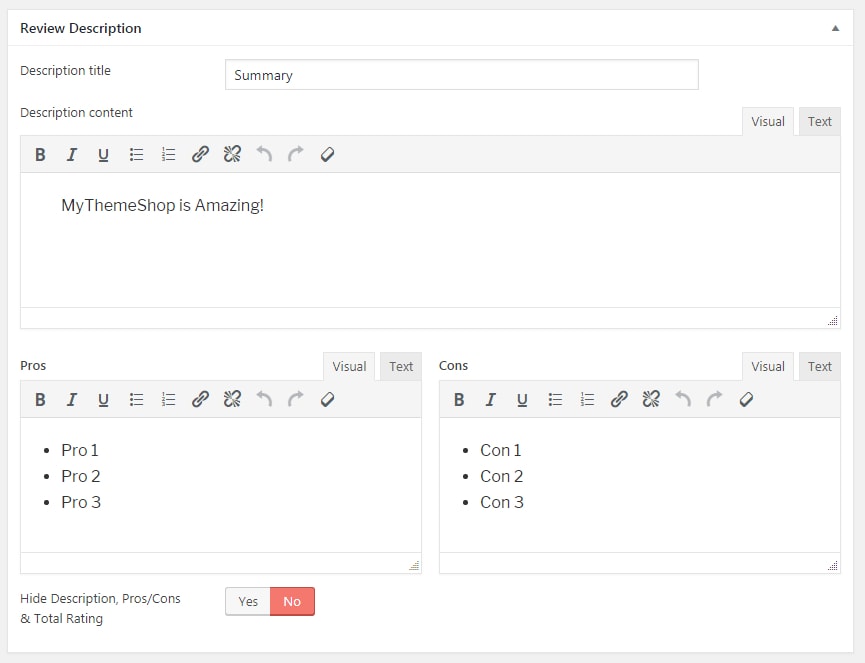Switch Cons editor to Text tab
The height and width of the screenshot is (663, 865).
[819, 366]
